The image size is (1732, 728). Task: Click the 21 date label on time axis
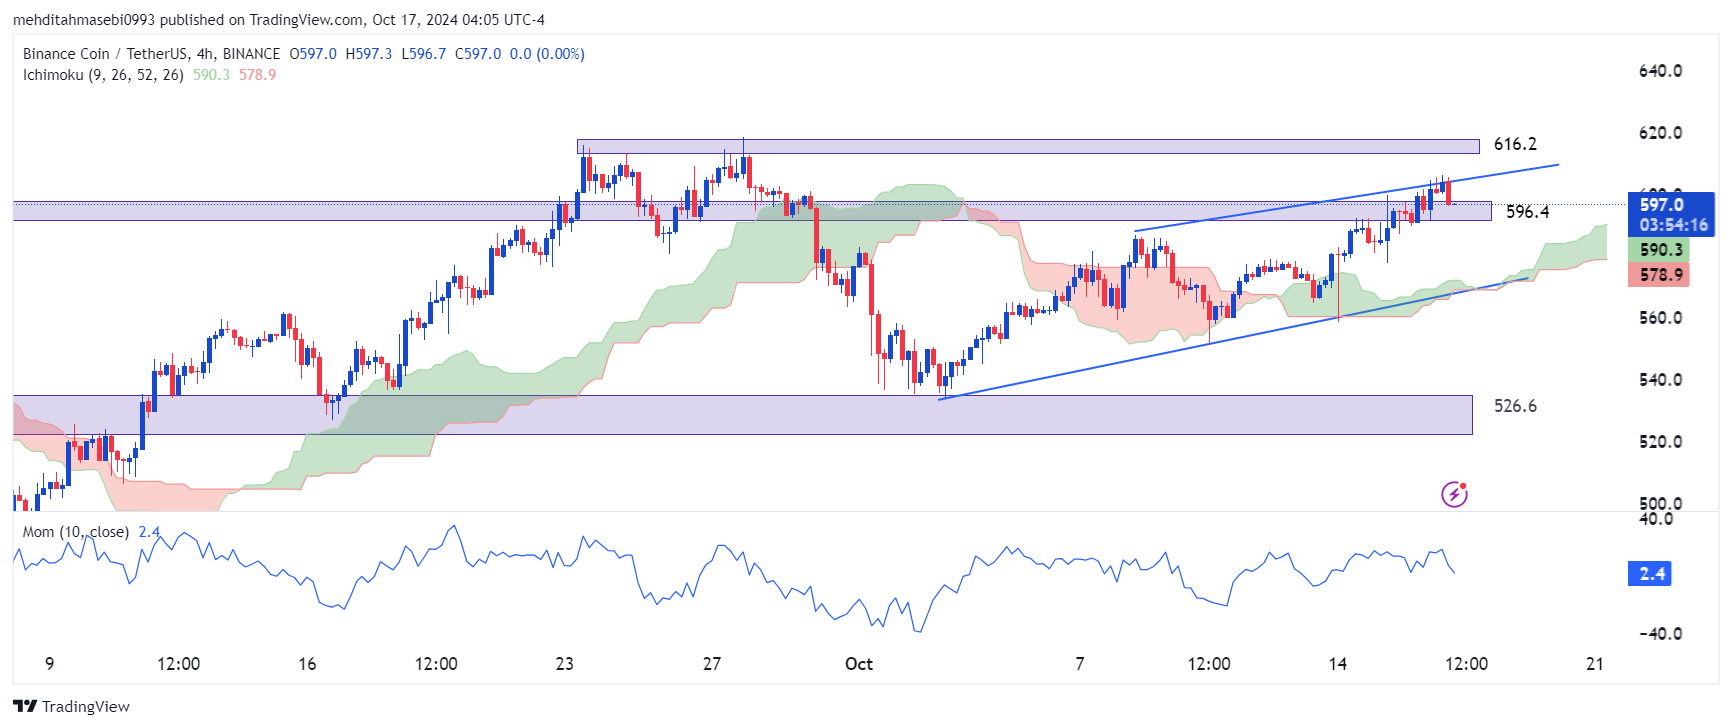click(x=1595, y=664)
